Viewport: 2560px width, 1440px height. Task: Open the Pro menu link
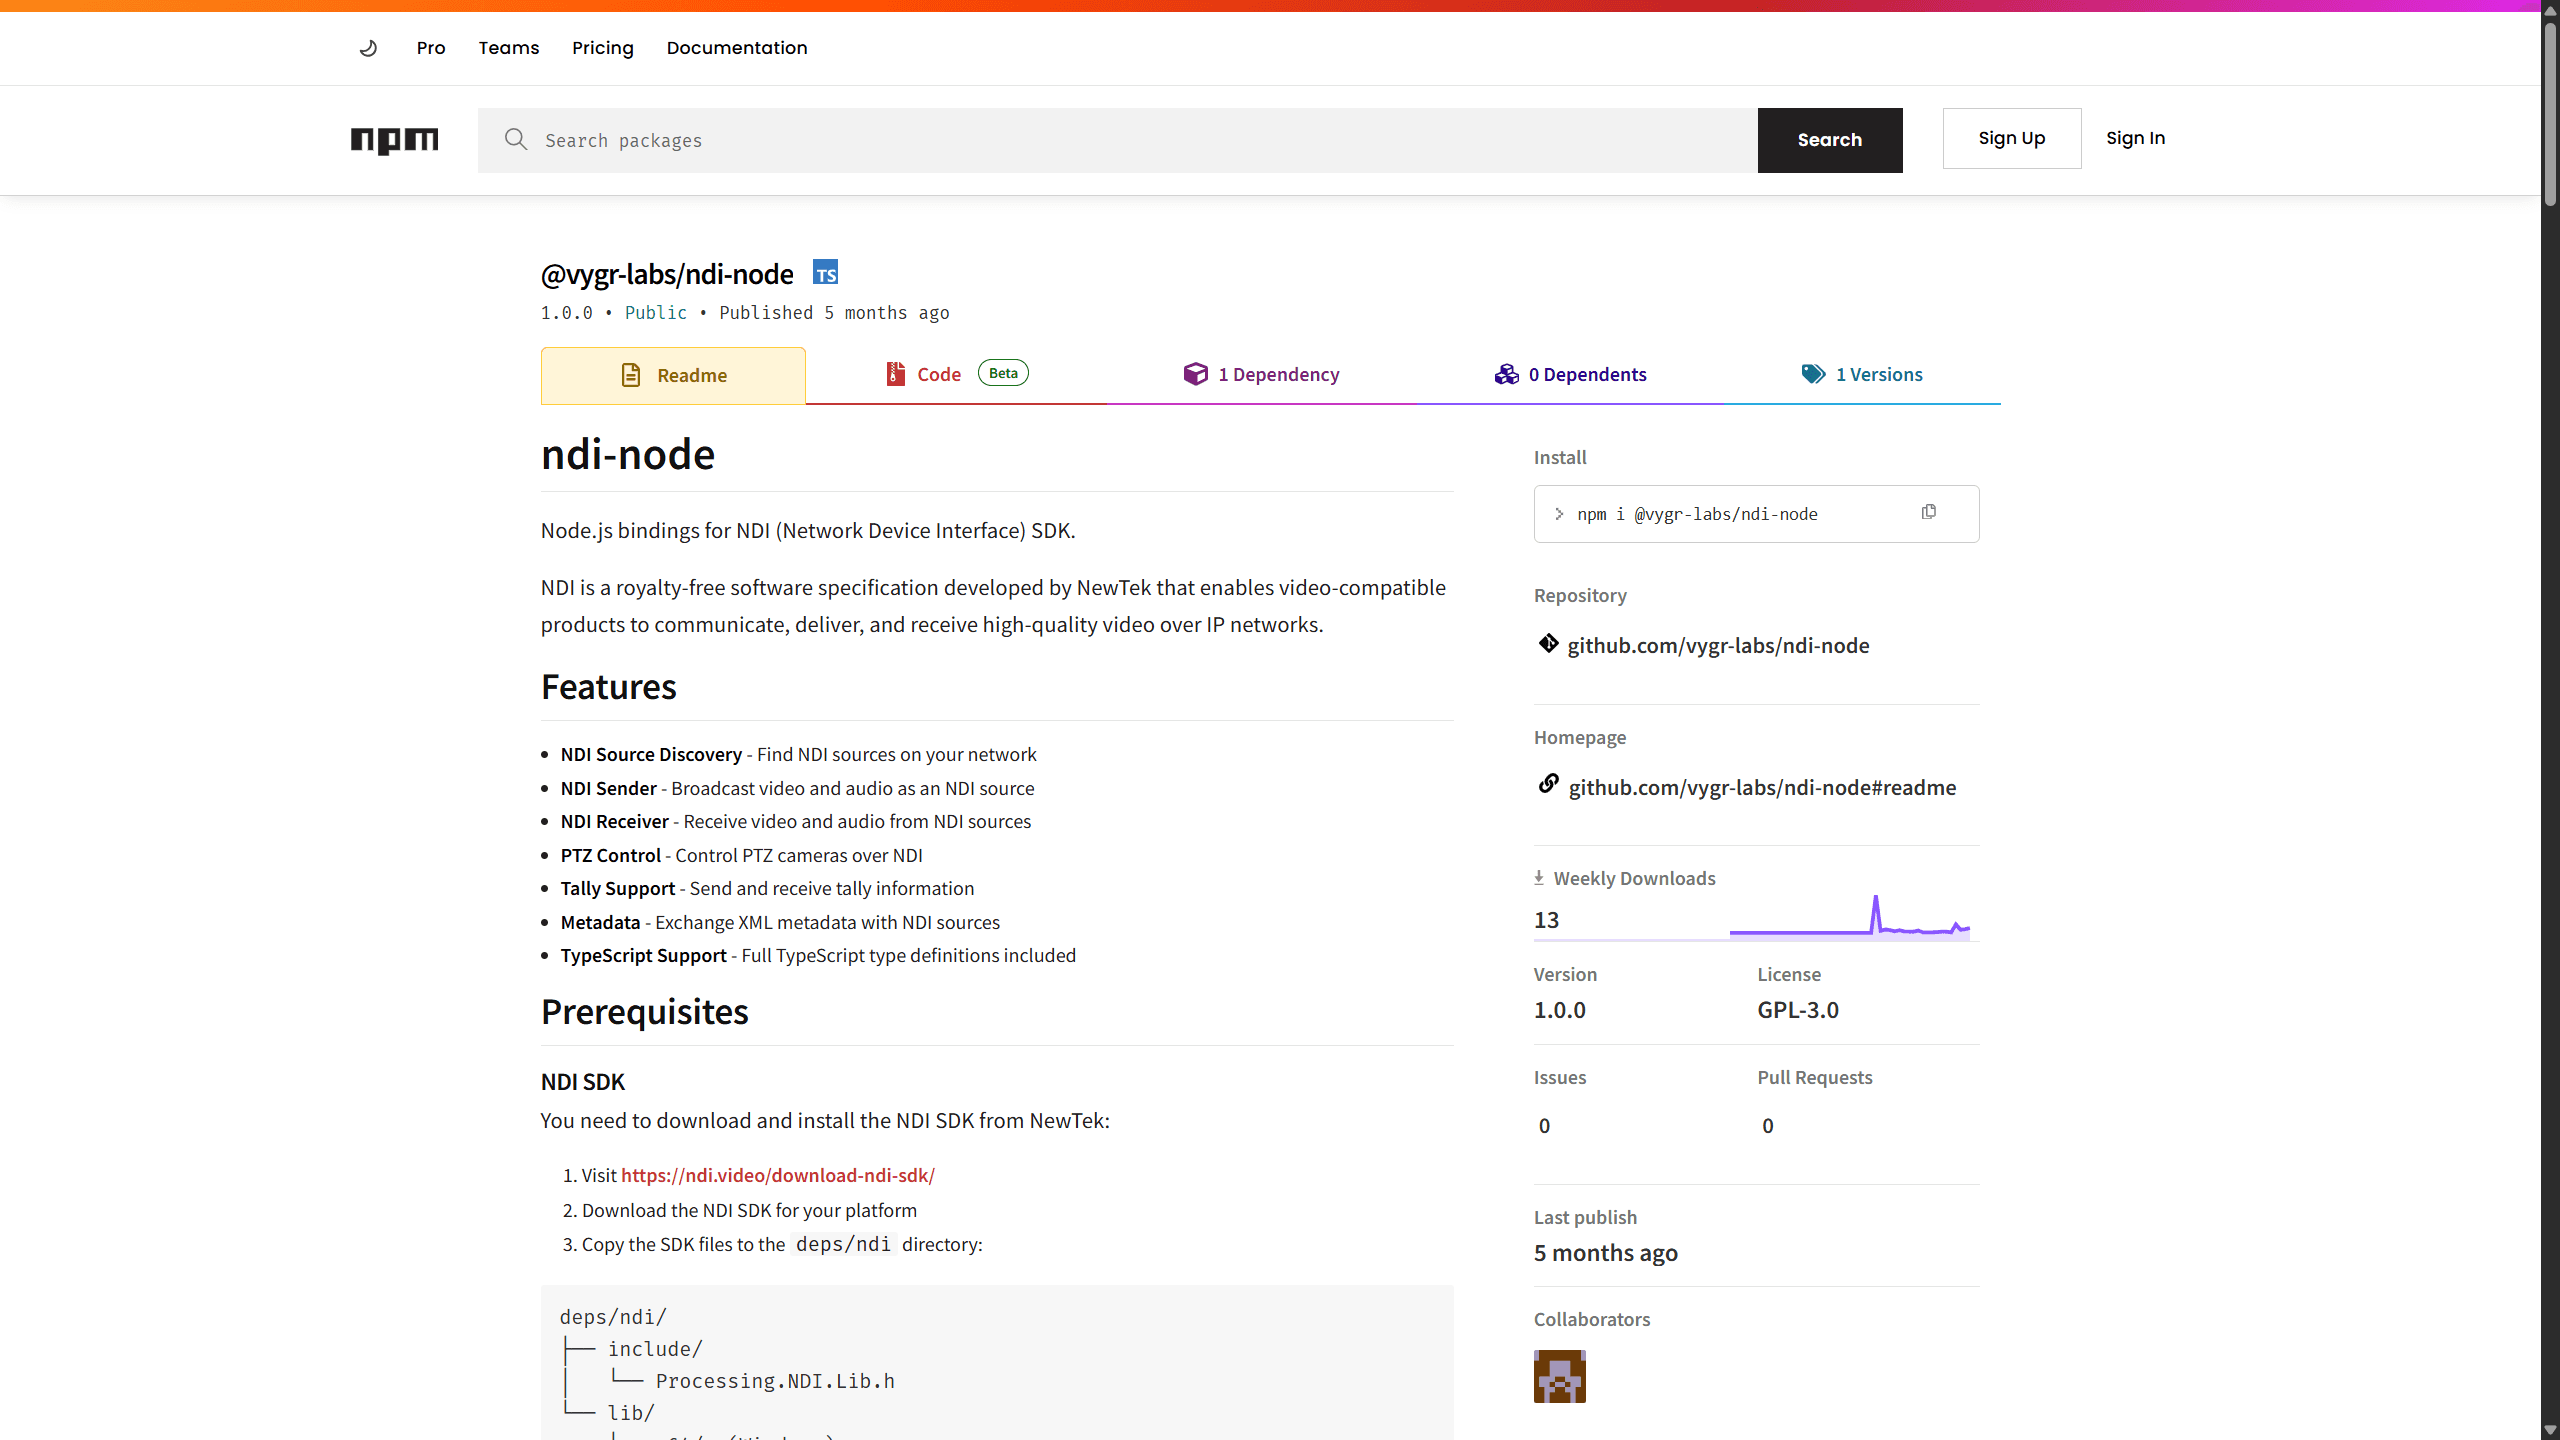[431, 48]
